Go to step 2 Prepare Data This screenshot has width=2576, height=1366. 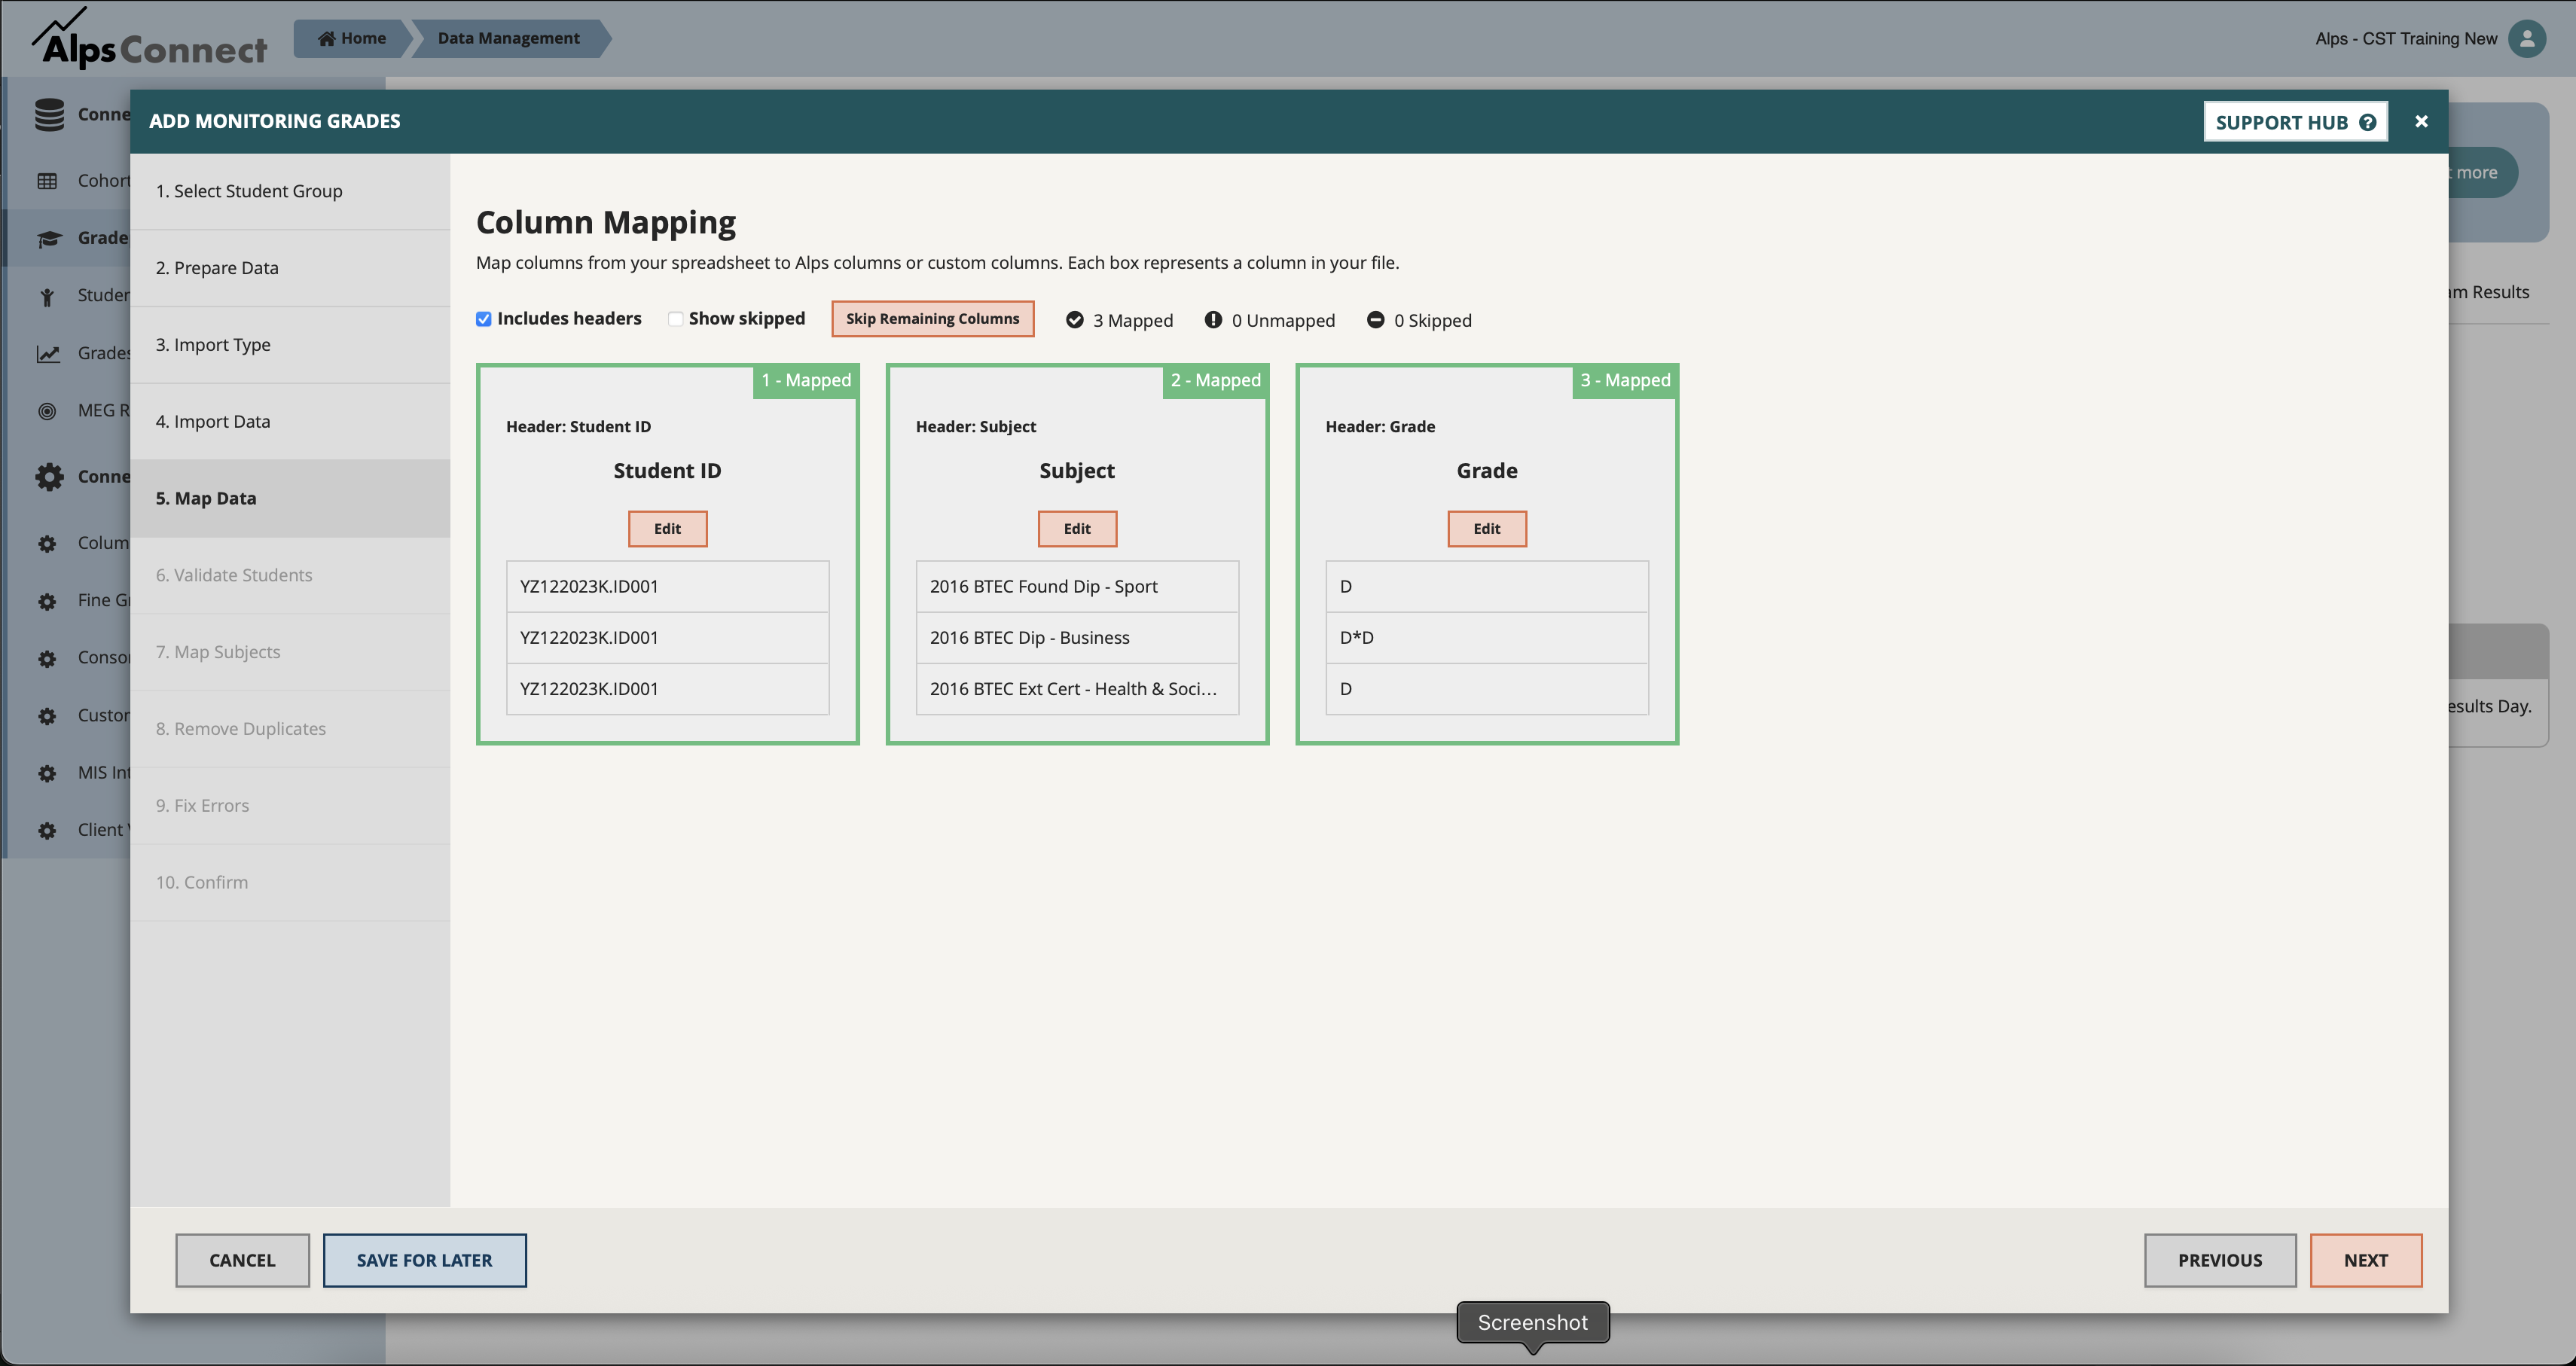[x=290, y=268]
